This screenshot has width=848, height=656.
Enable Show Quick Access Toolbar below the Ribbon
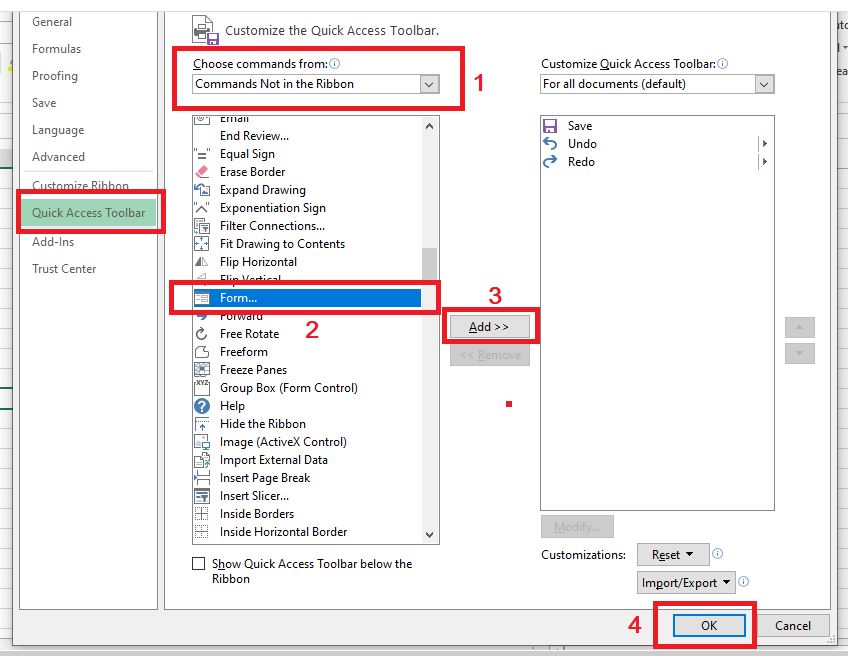[x=198, y=564]
